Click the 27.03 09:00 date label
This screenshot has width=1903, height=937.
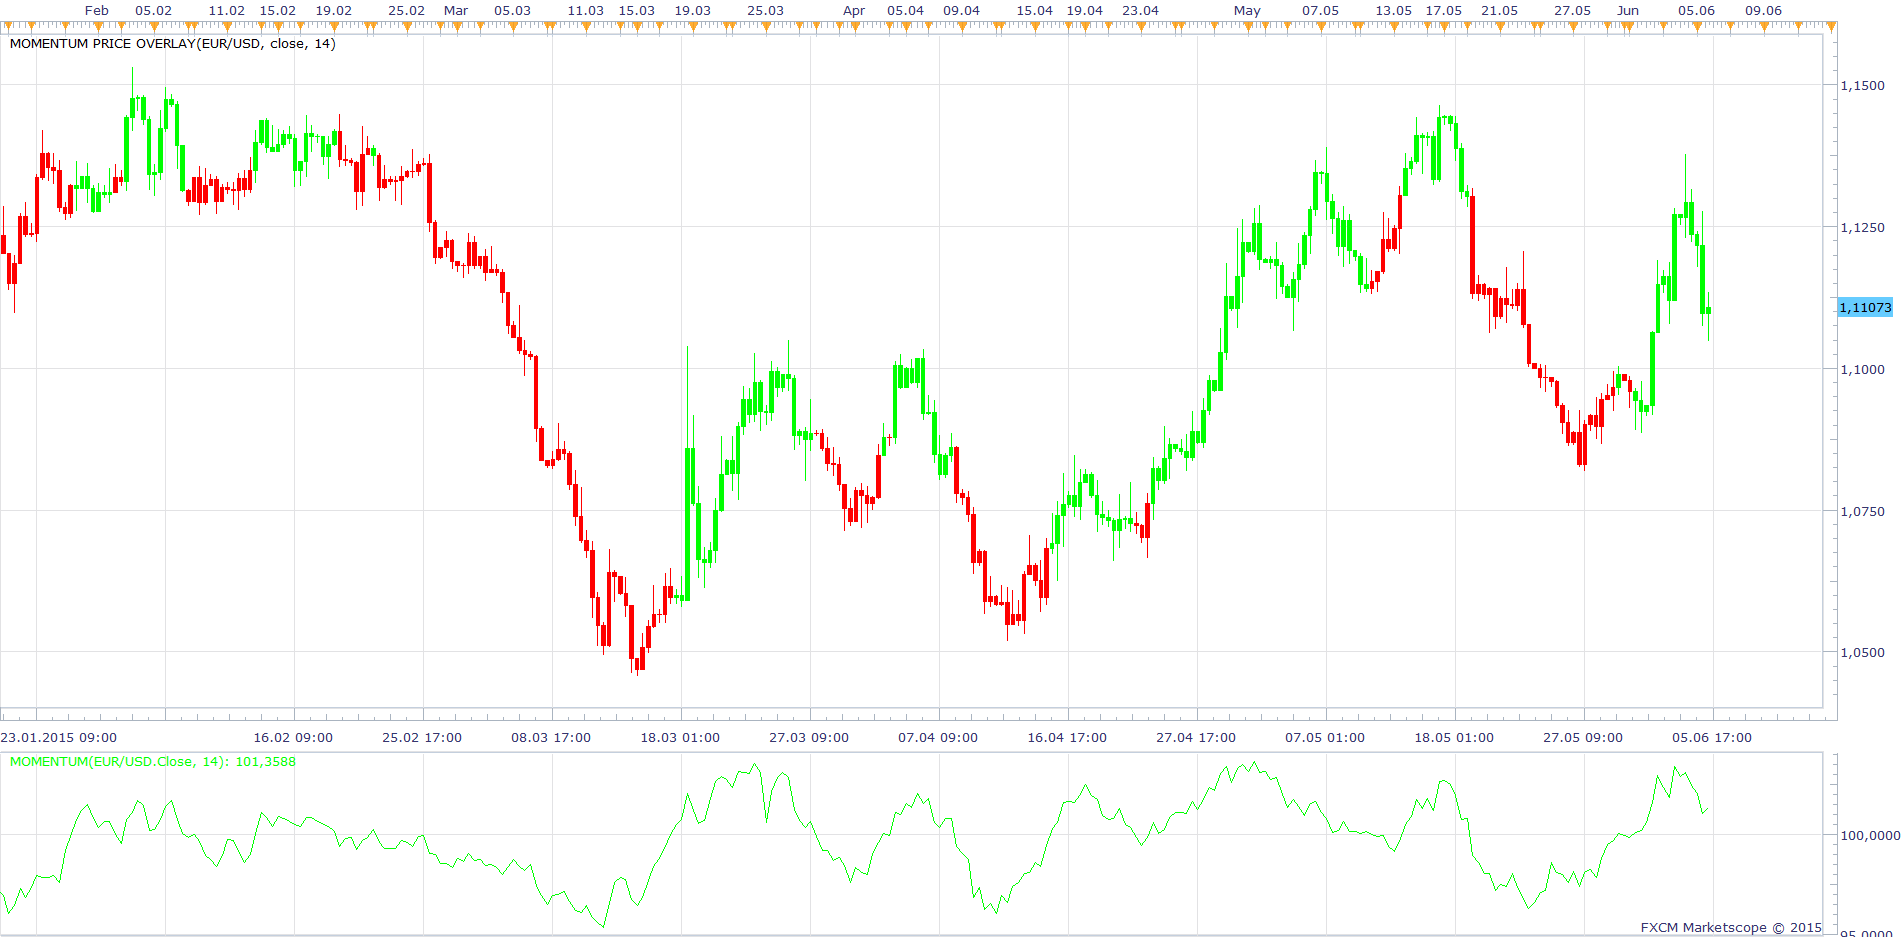click(x=809, y=738)
